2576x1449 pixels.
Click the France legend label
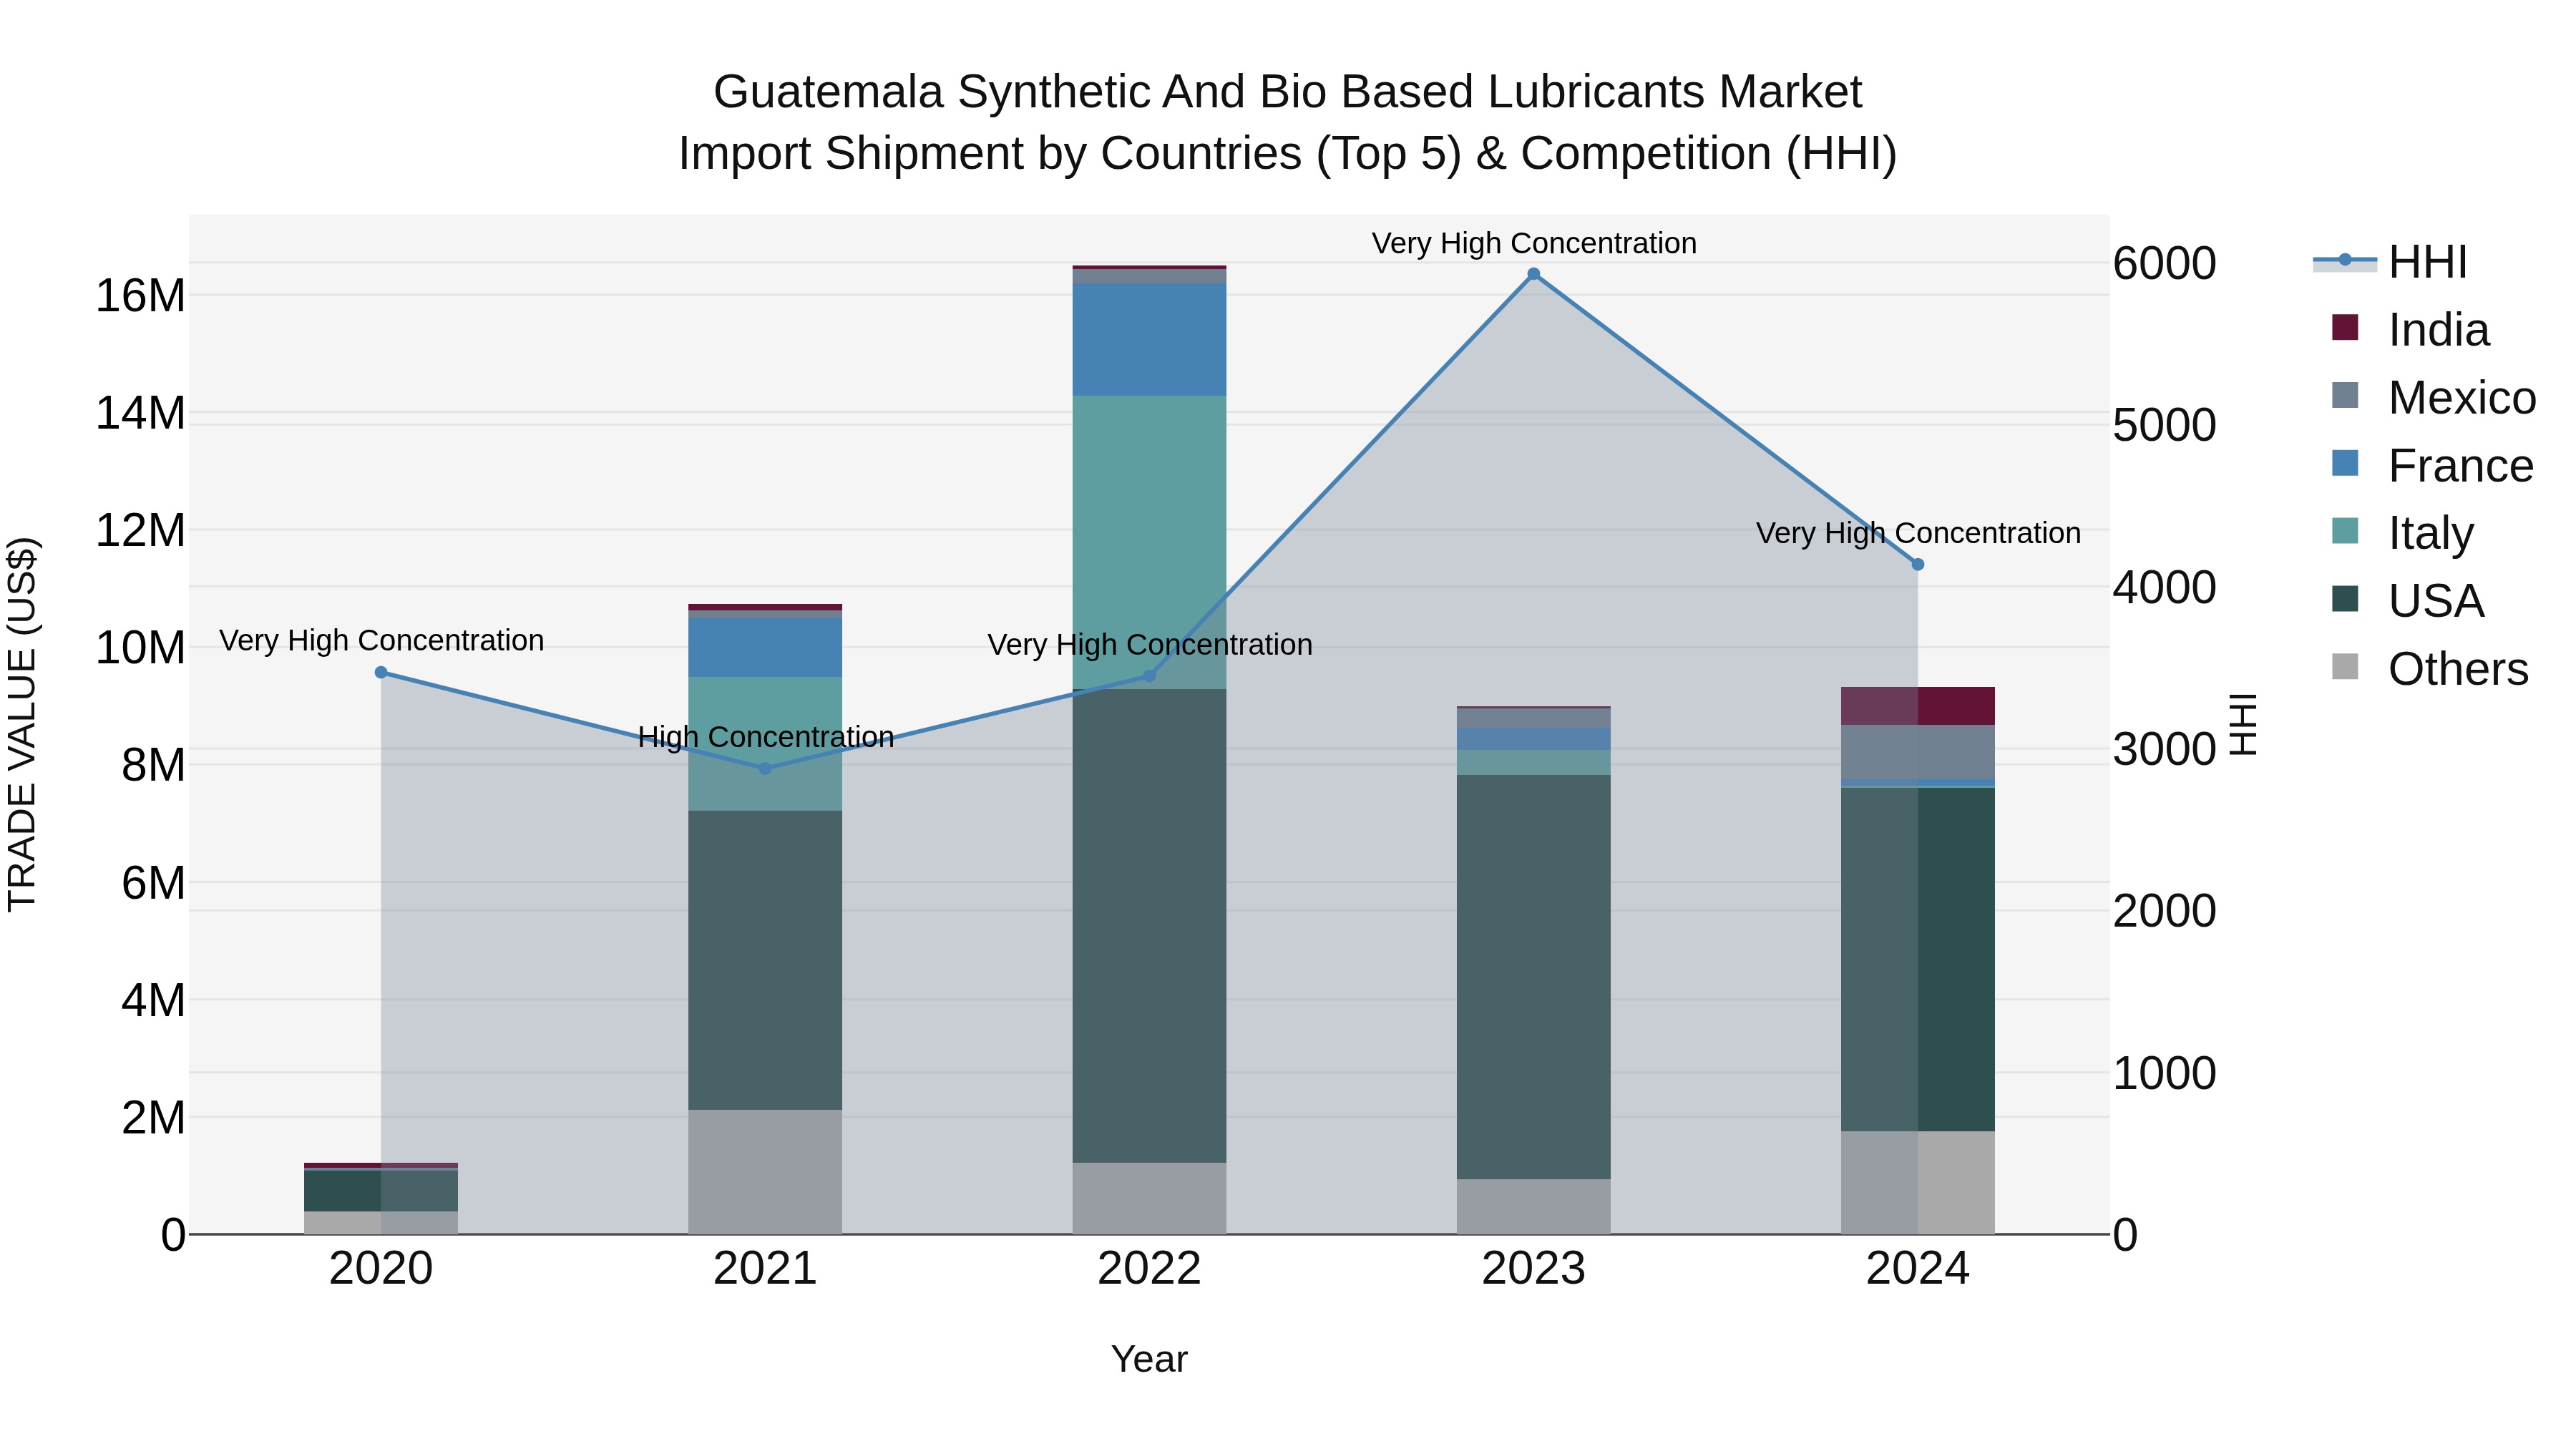point(2461,466)
